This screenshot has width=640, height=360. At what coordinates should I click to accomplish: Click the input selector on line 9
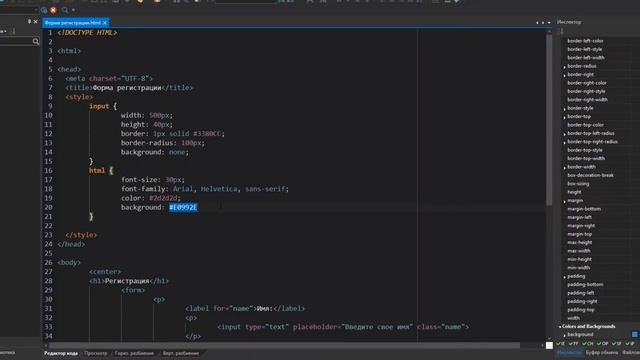(x=99, y=106)
